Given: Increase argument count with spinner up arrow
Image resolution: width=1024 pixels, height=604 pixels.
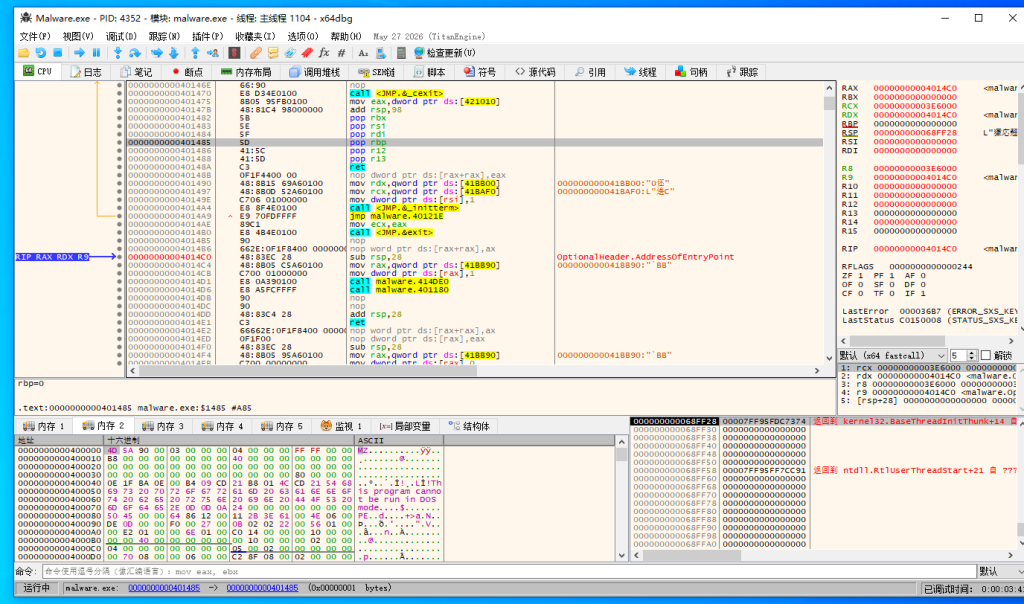Looking at the screenshot, I should point(972,353).
